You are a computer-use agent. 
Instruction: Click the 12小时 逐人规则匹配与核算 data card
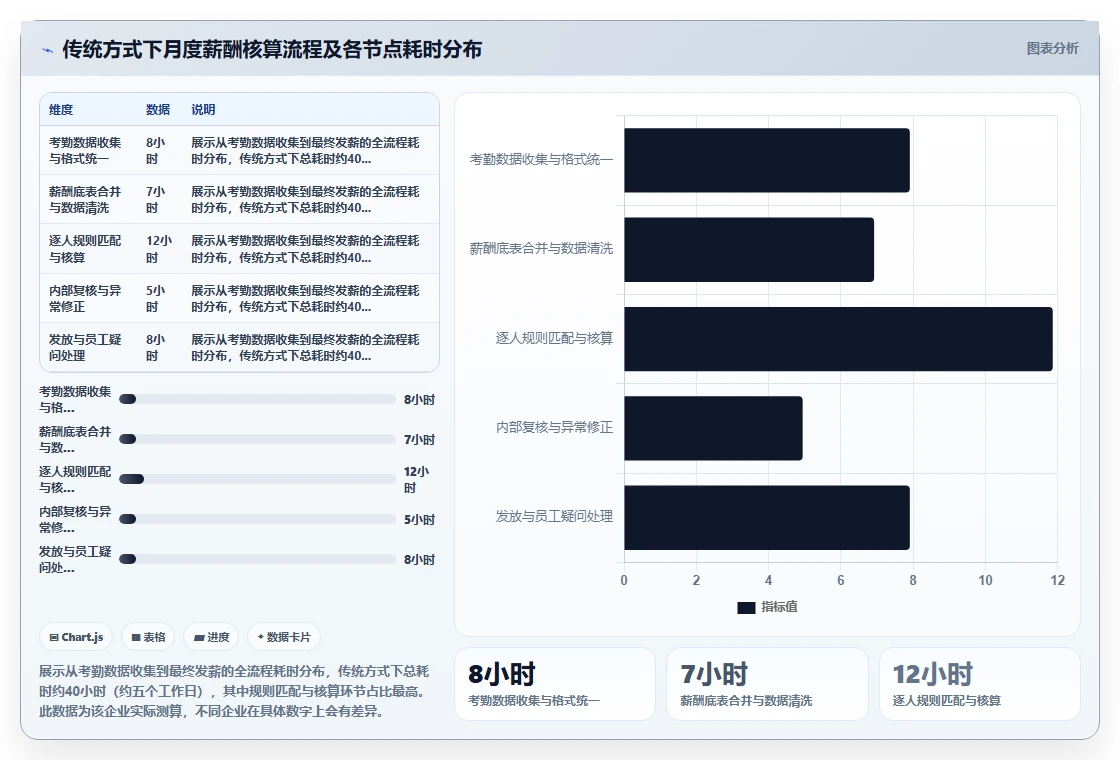pyautogui.click(x=979, y=684)
